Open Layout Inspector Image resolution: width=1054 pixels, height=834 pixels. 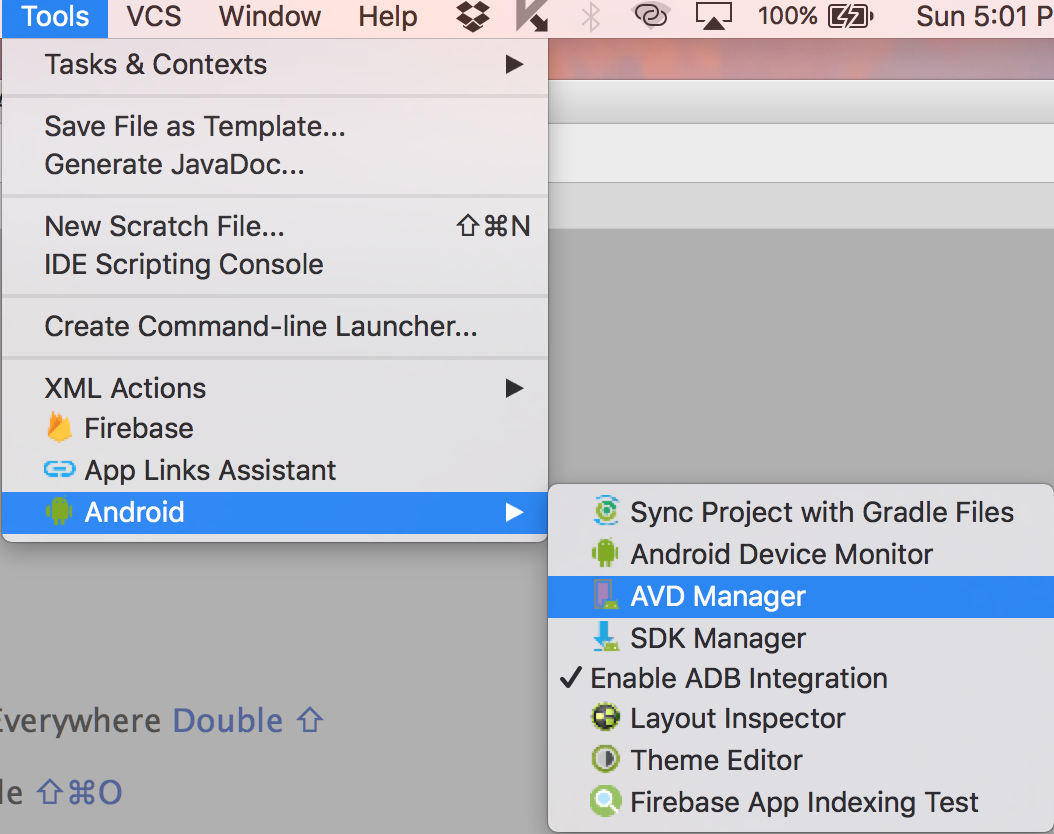(x=801, y=719)
